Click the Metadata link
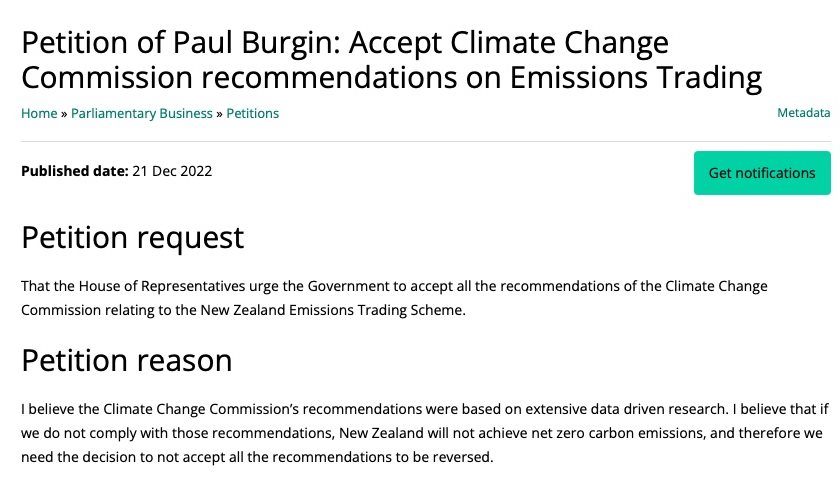 coord(803,114)
